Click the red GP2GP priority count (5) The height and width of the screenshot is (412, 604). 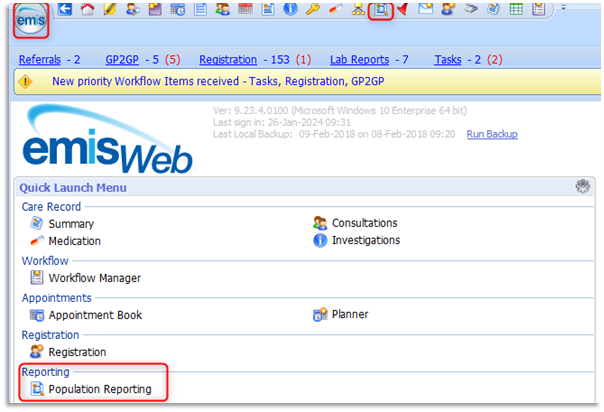(173, 60)
